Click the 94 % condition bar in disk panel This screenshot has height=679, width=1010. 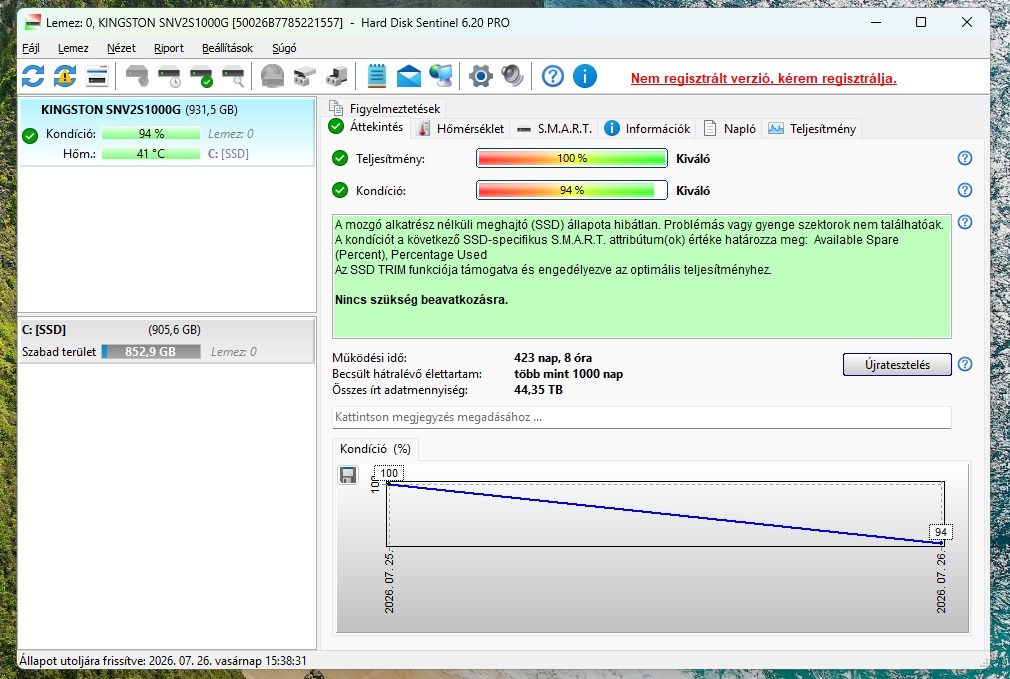(x=151, y=134)
